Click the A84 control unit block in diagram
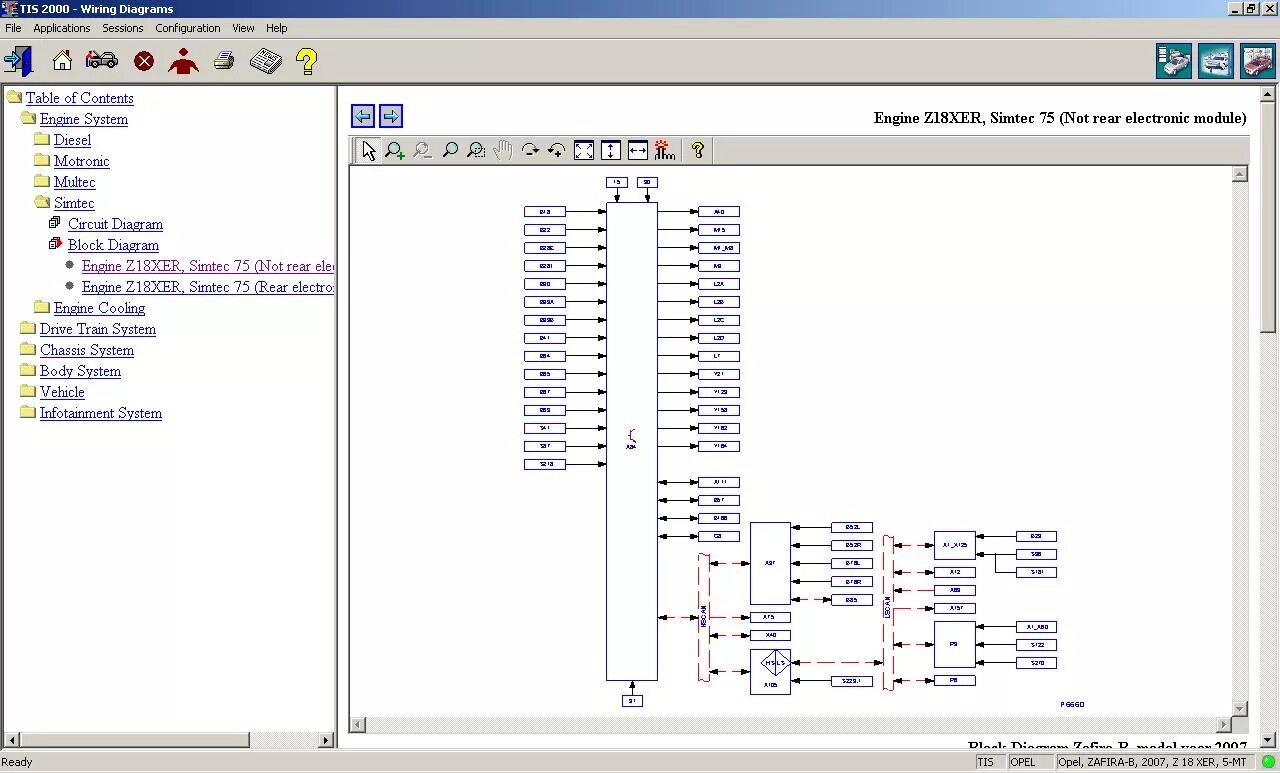 tap(632, 441)
